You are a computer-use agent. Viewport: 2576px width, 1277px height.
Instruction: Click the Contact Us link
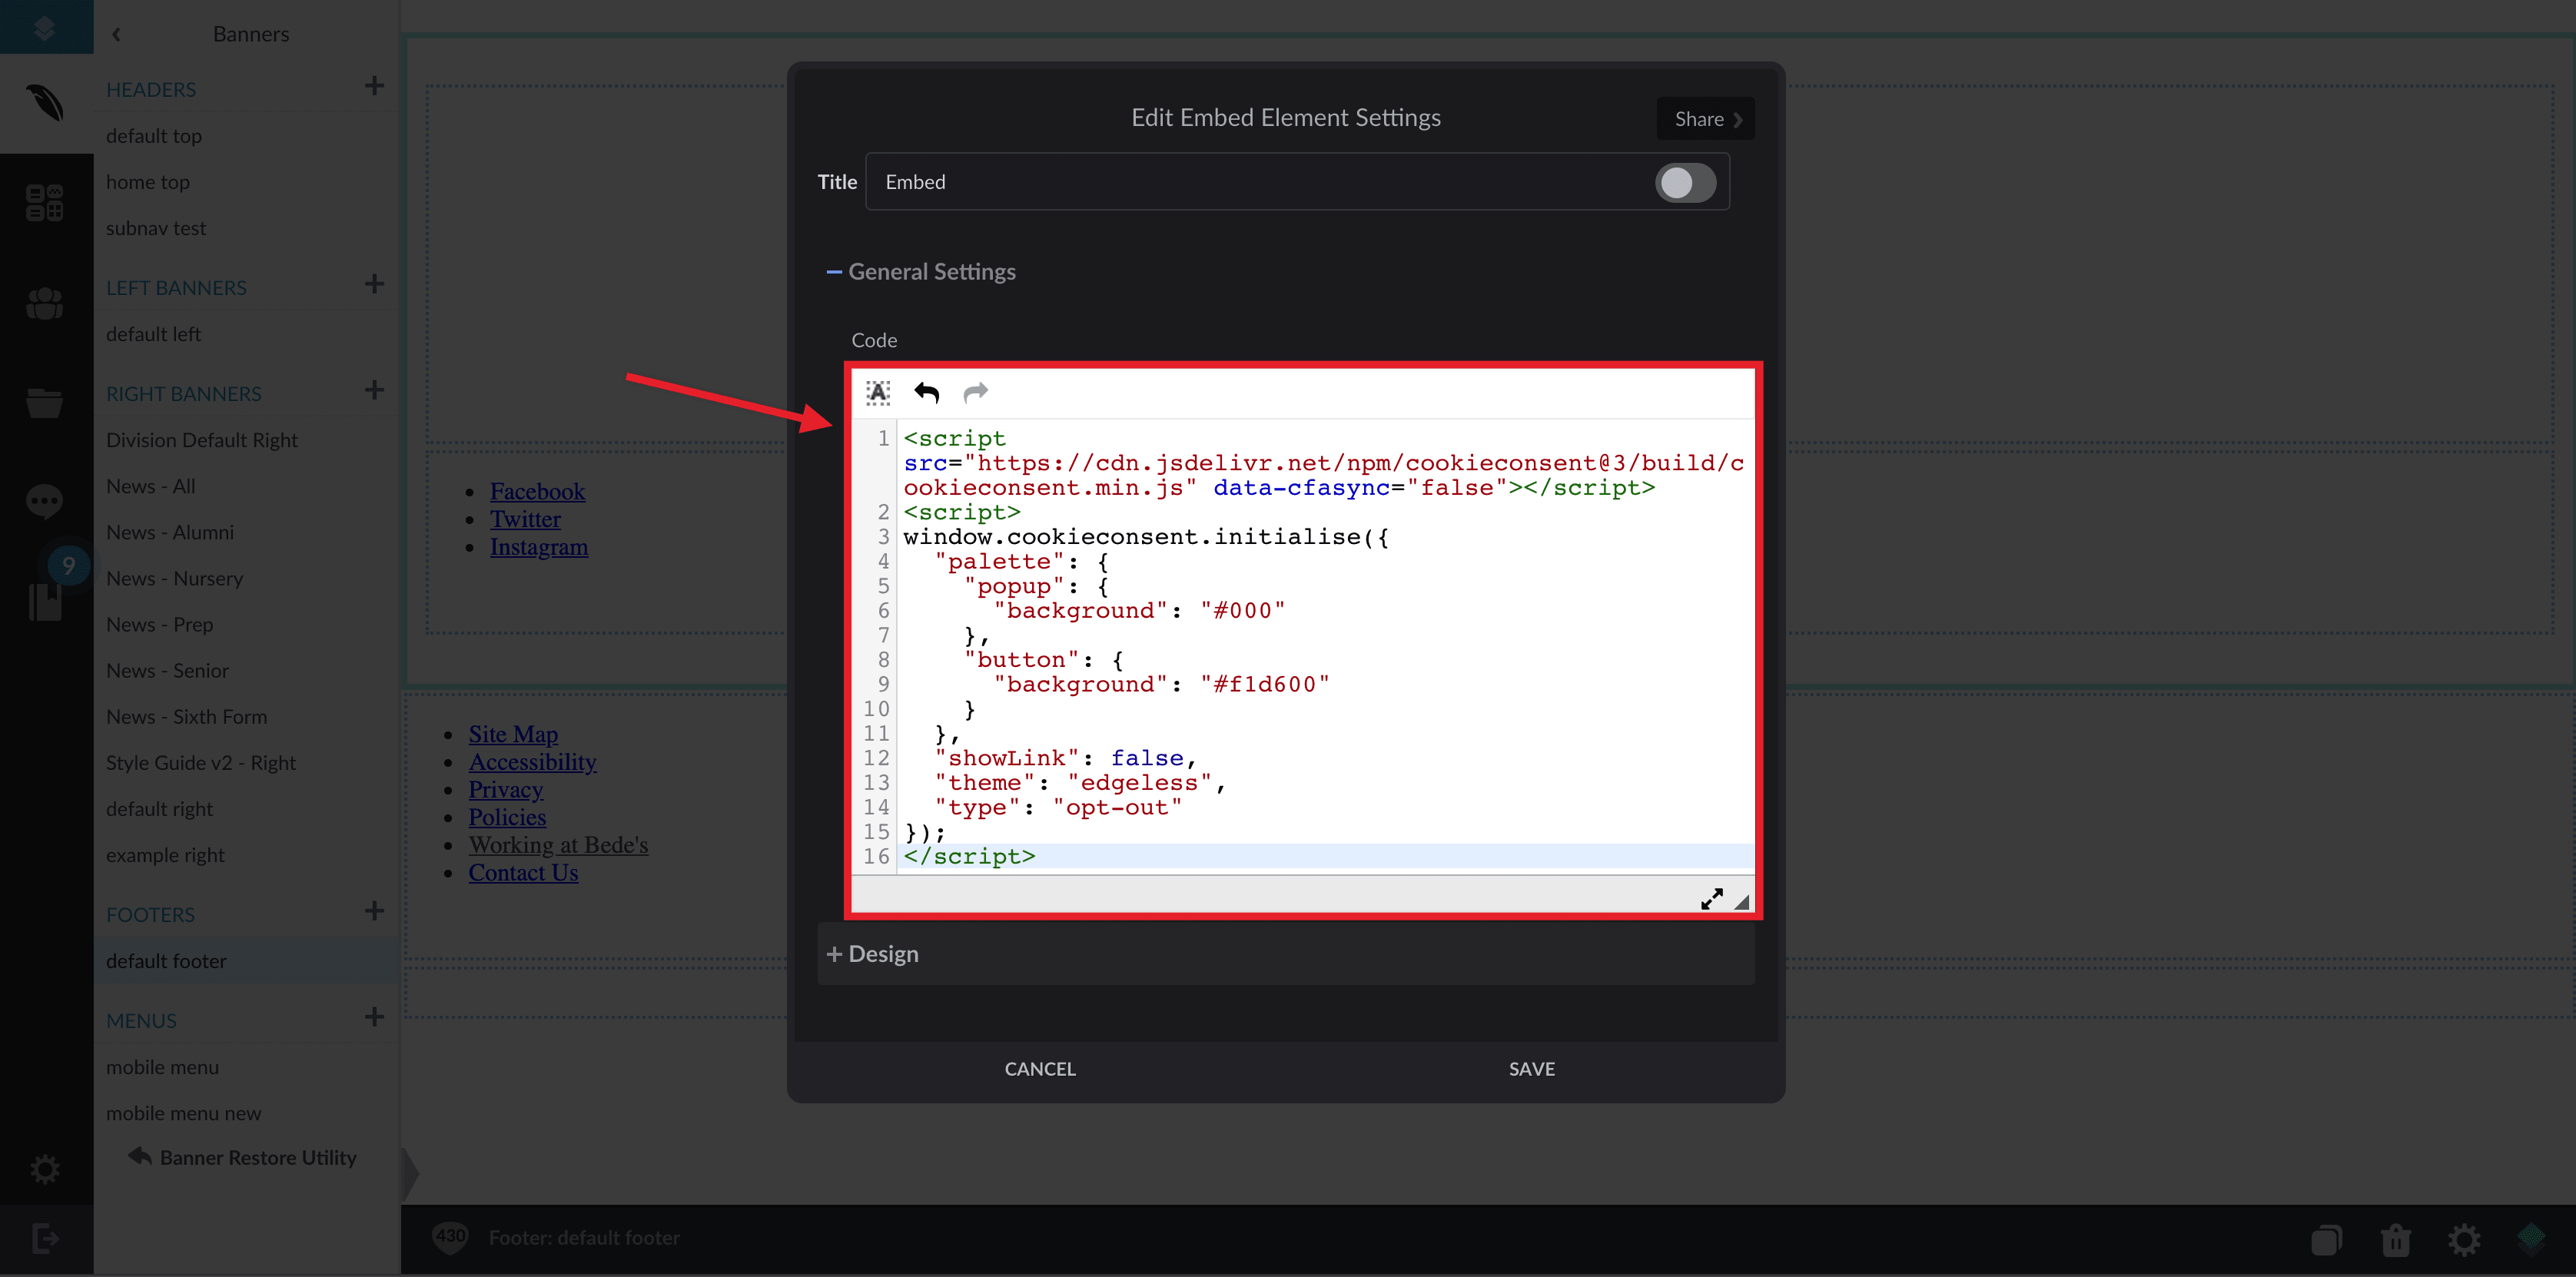pos(523,873)
